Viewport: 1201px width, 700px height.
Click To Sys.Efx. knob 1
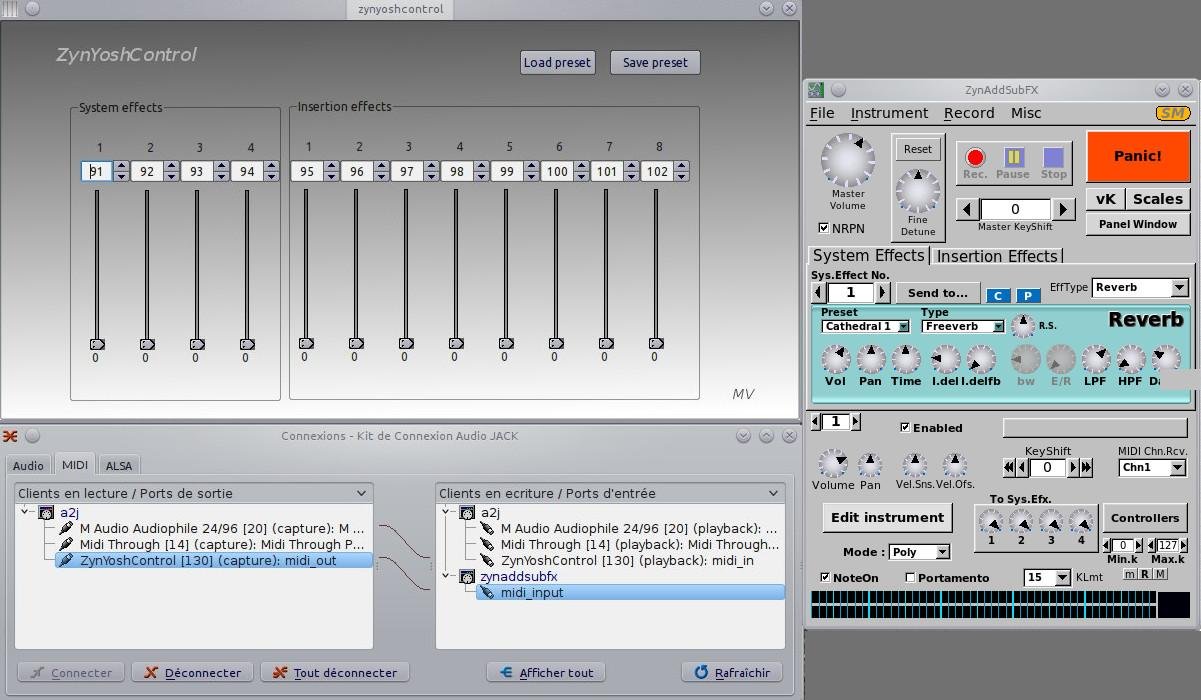[991, 521]
